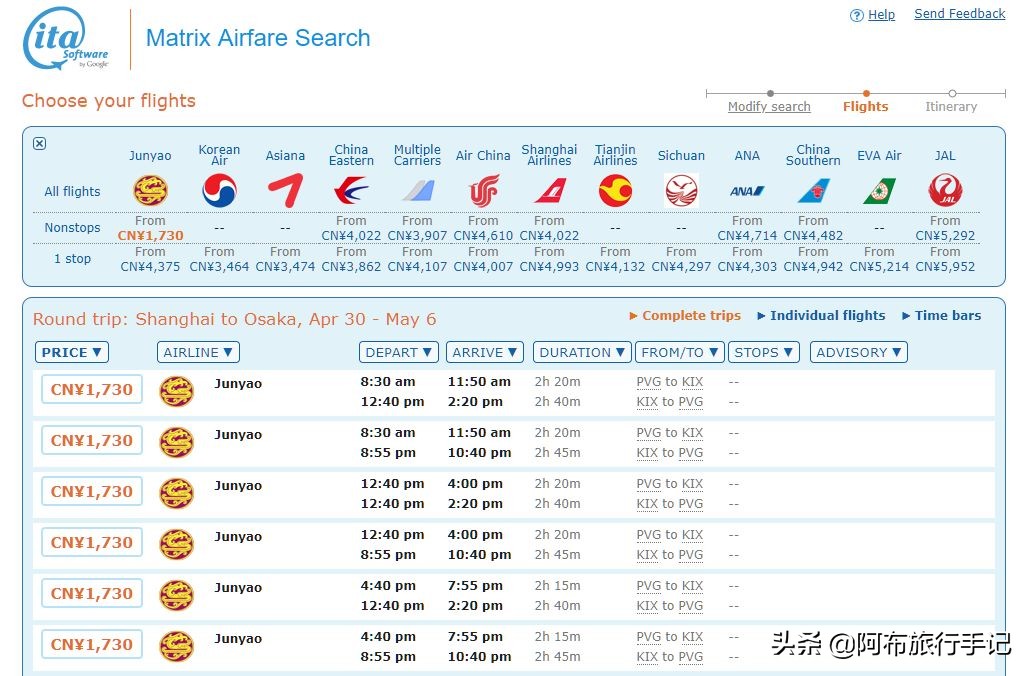Open the ADVISORY filter dropdown
The width and height of the screenshot is (1031, 676).
coord(859,352)
